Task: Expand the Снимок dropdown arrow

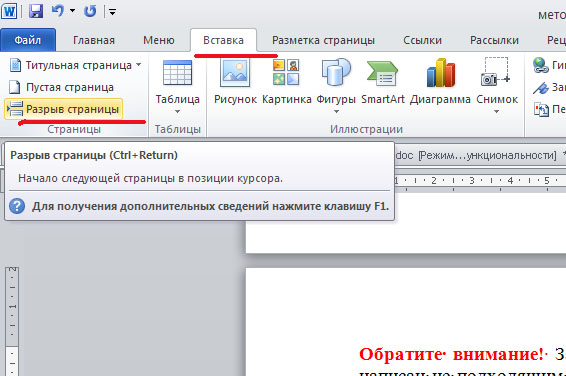Action: (x=497, y=112)
